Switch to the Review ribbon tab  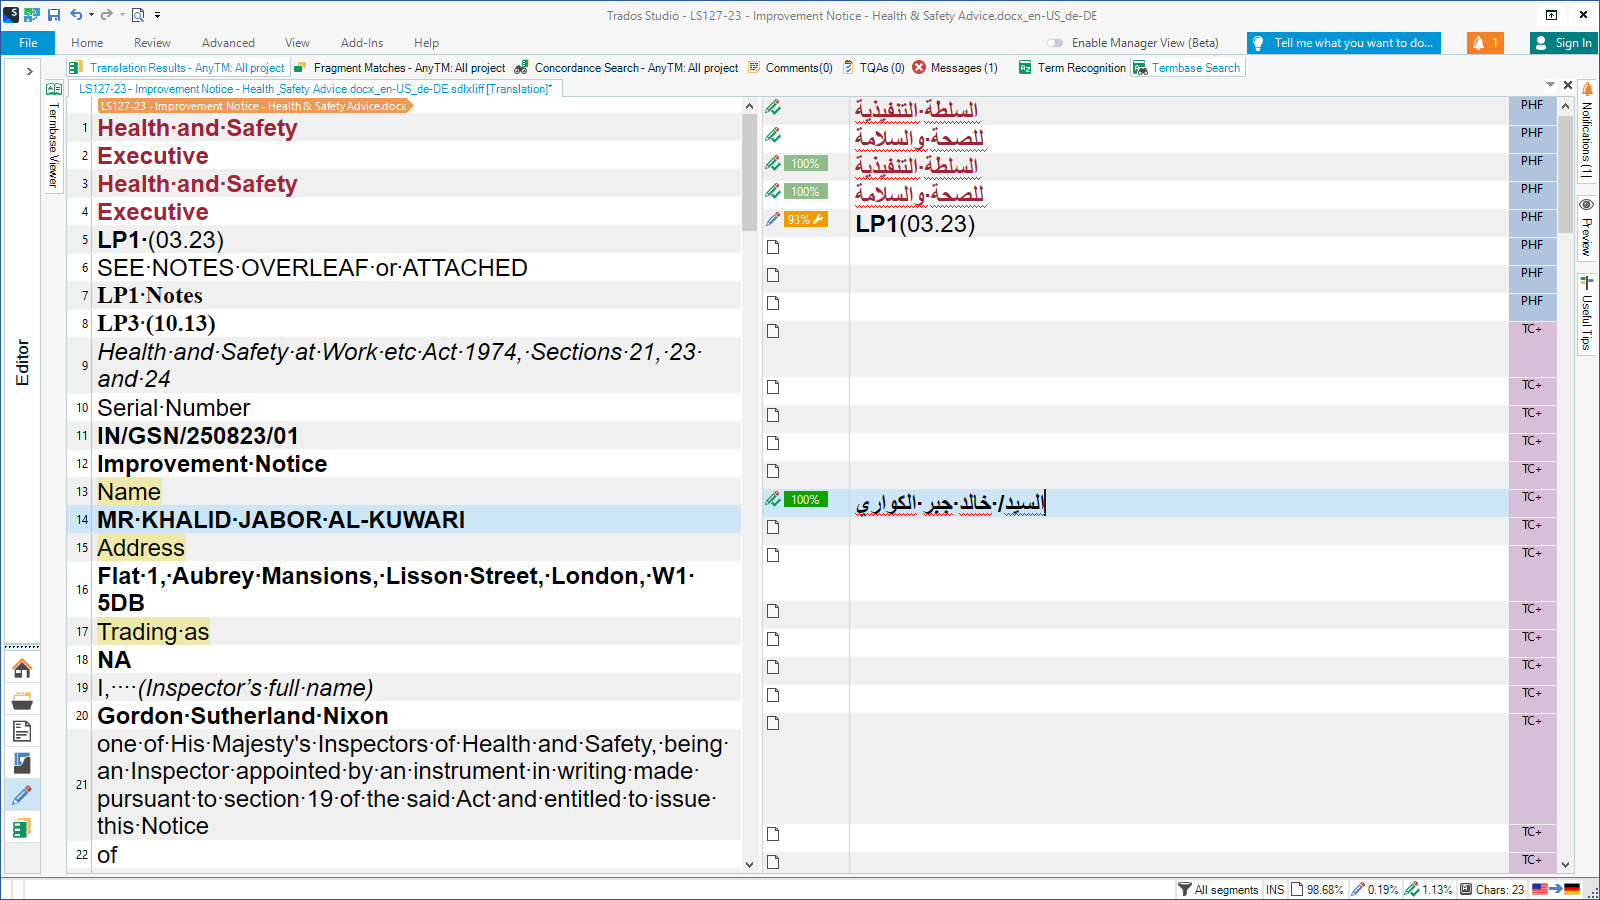pos(152,43)
